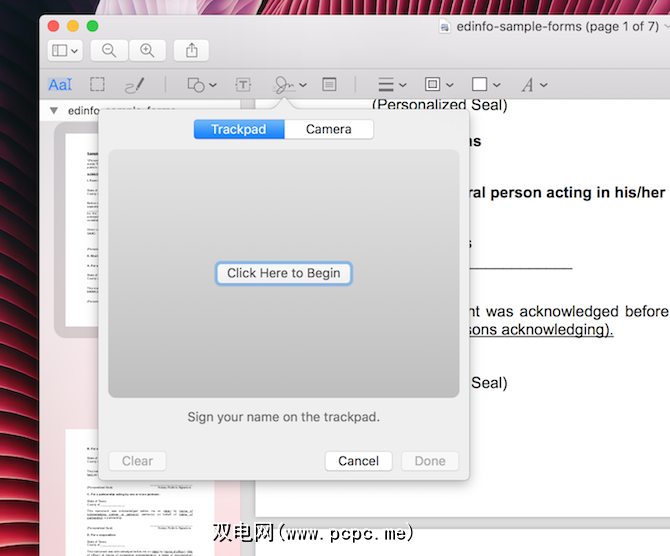Click the Cancel button
The height and width of the screenshot is (556, 670).
(359, 461)
